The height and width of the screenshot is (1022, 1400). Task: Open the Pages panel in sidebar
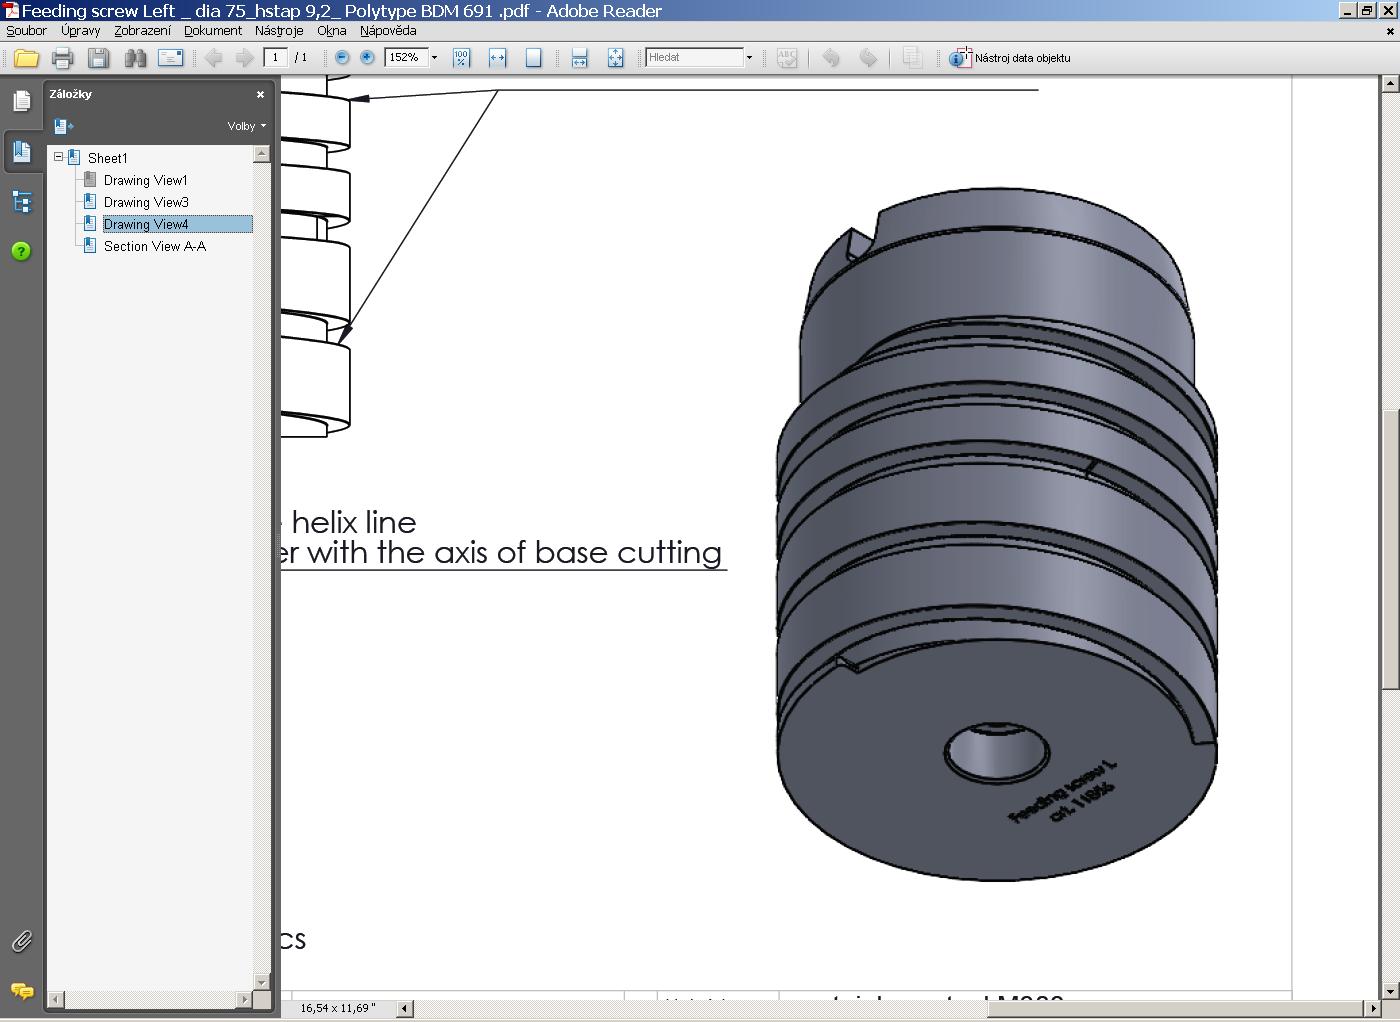pos(21,101)
